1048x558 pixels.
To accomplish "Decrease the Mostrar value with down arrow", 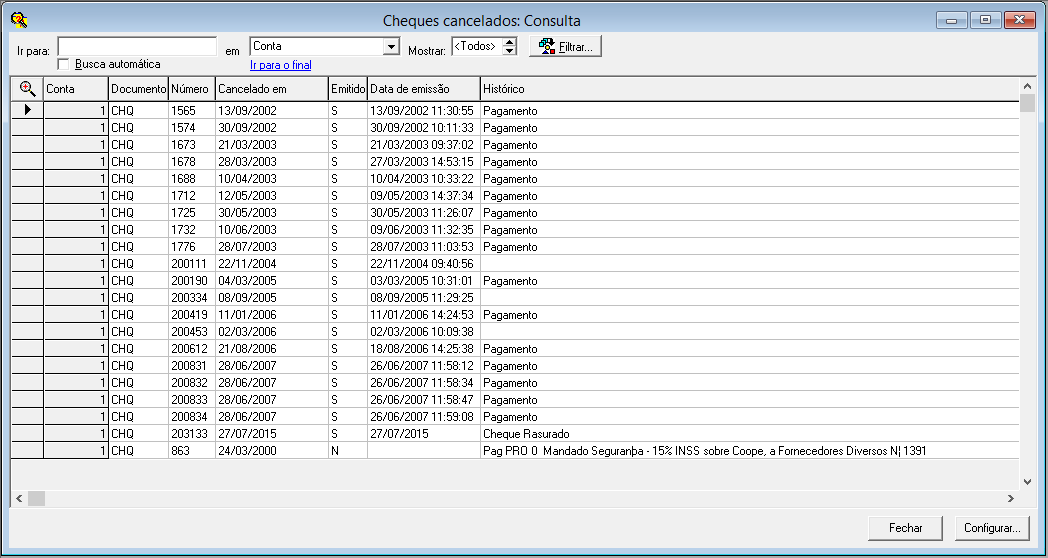I will [510, 51].
